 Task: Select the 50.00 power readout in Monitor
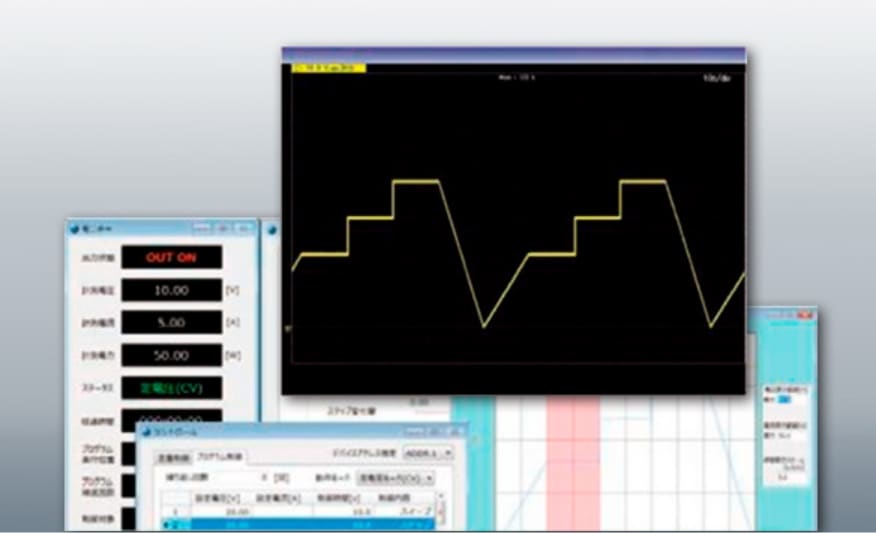click(172, 355)
